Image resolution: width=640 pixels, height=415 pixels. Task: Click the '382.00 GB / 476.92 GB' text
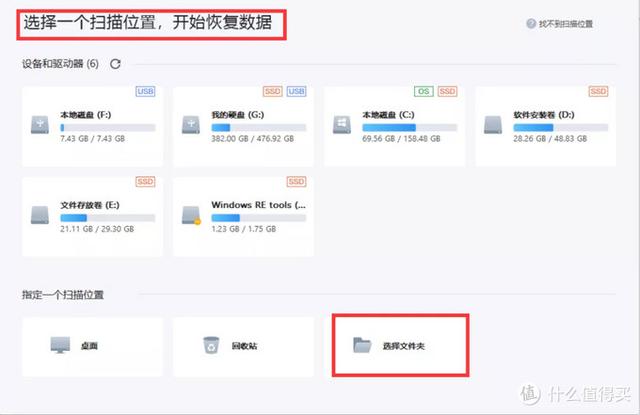253,139
